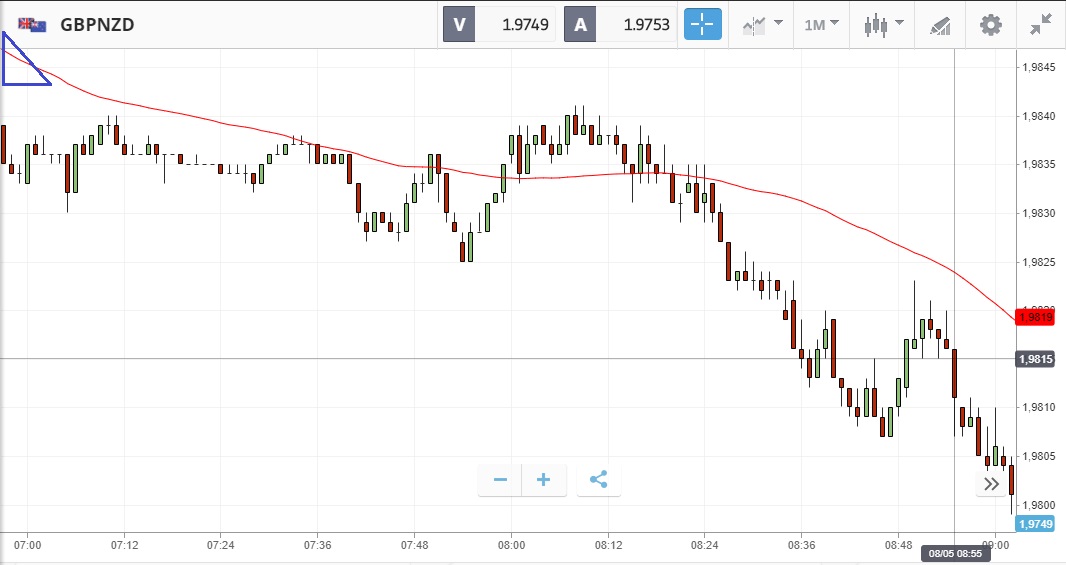Share the chart via share icon
The width and height of the screenshot is (1066, 565).
tap(598, 480)
